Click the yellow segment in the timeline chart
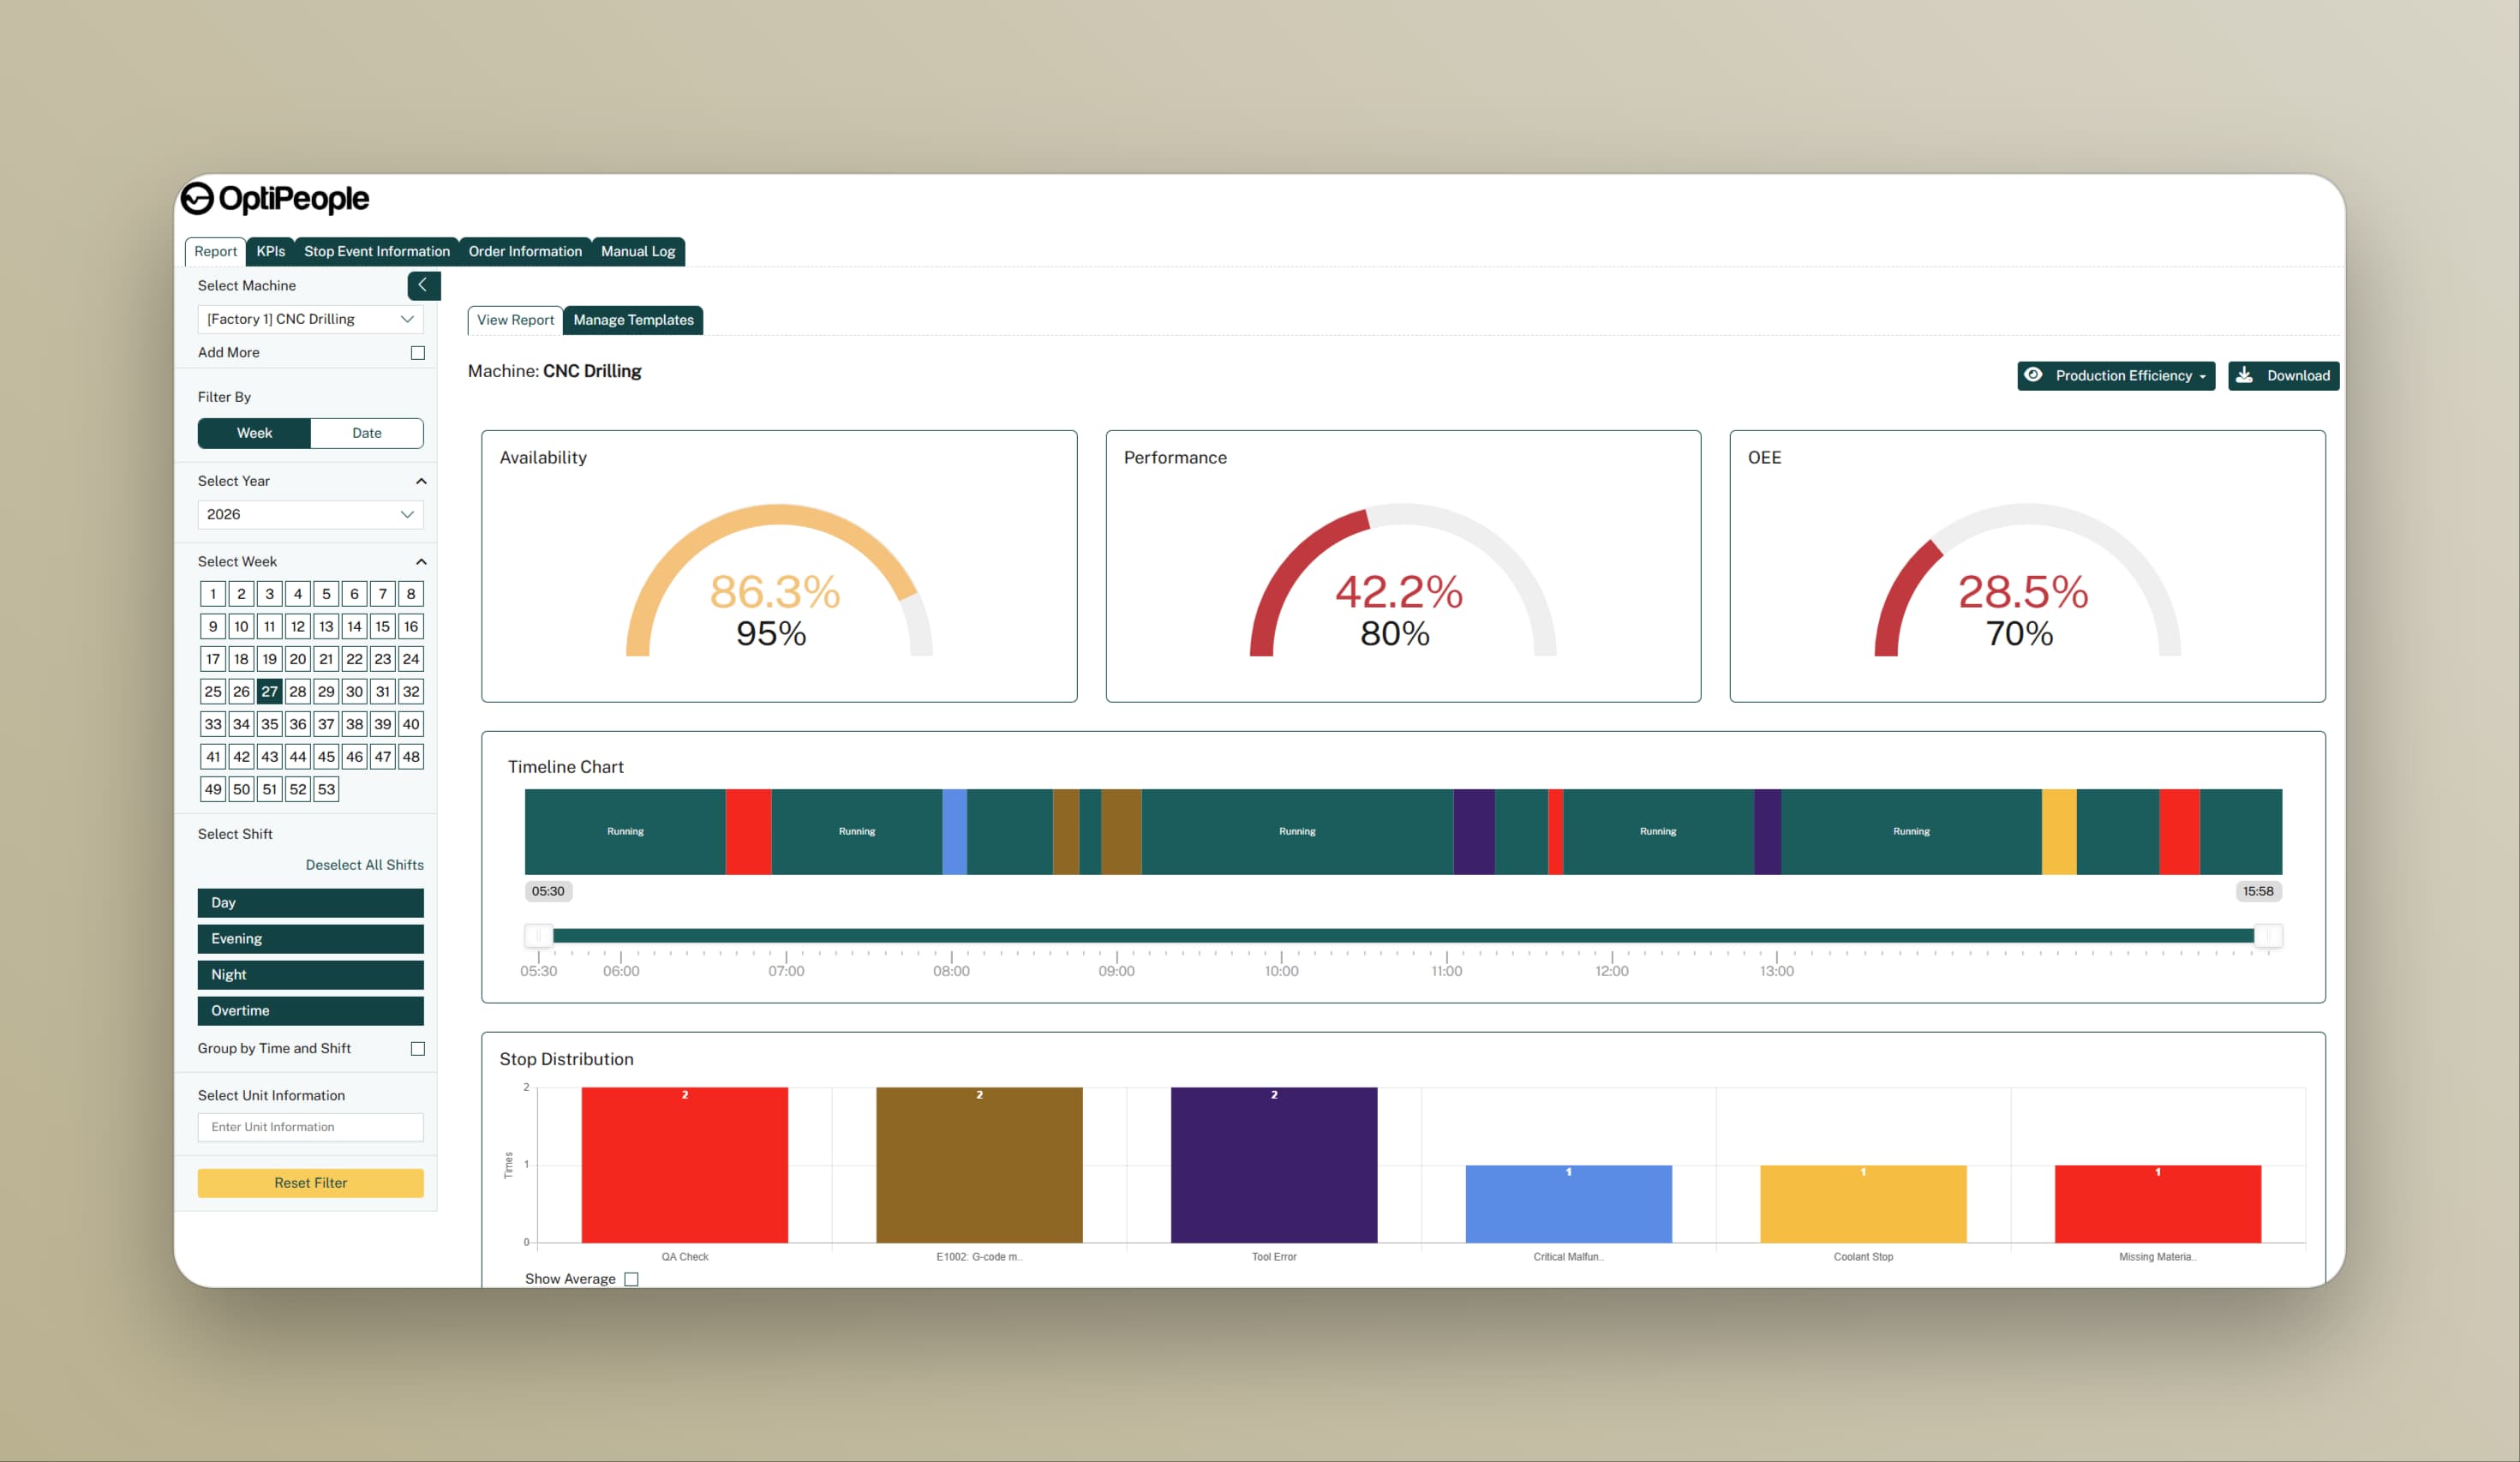Image resolution: width=2520 pixels, height=1462 pixels. tap(2059, 832)
